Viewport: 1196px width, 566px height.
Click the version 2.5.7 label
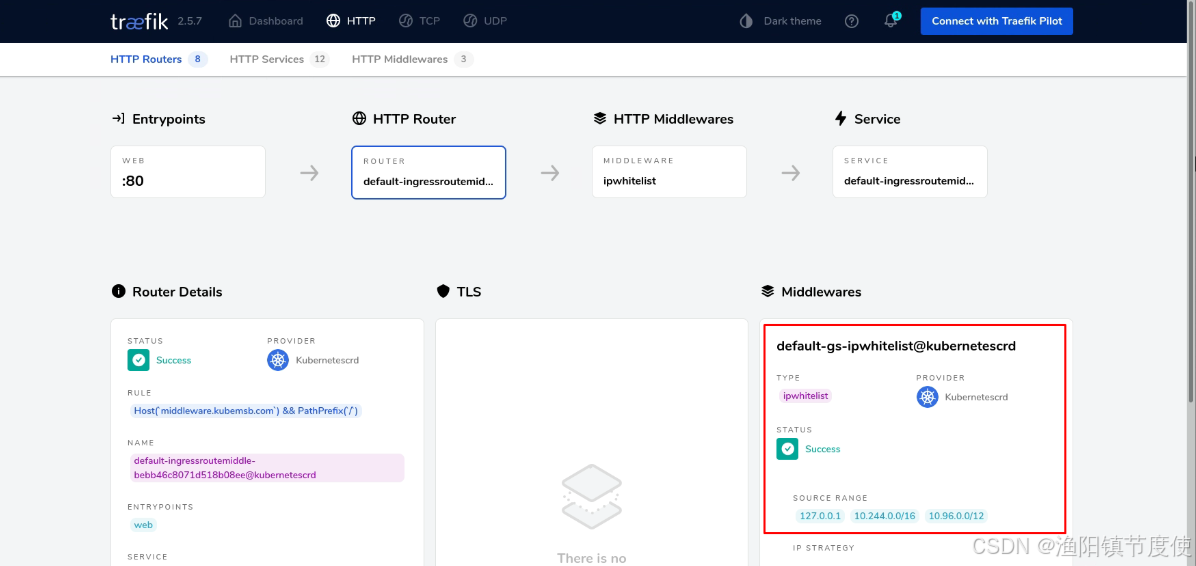tap(190, 21)
